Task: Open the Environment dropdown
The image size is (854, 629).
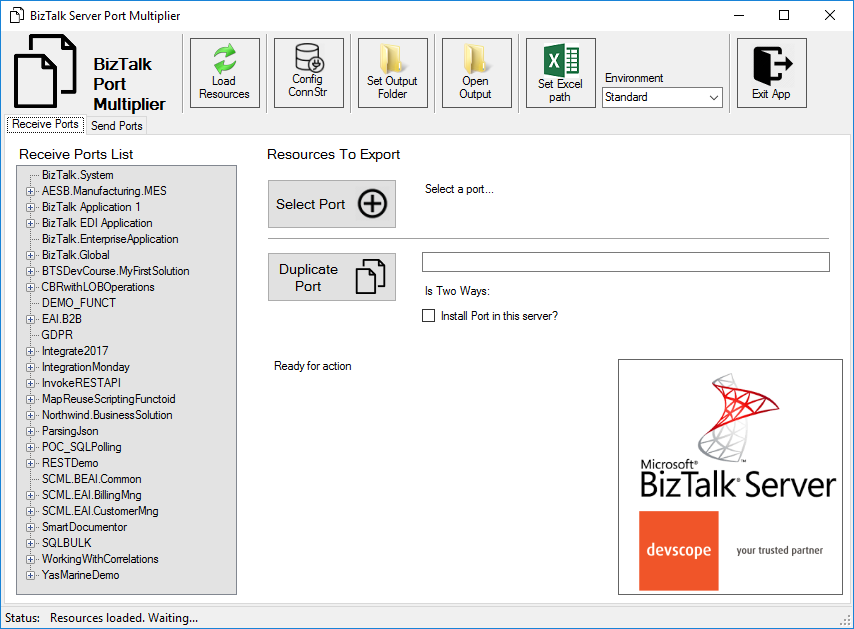Action: (x=662, y=97)
